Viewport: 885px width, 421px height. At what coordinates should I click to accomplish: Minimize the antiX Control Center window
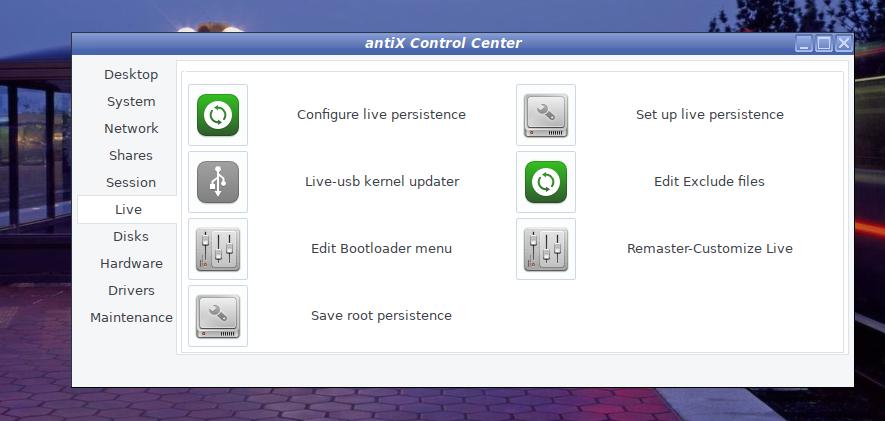click(x=804, y=44)
